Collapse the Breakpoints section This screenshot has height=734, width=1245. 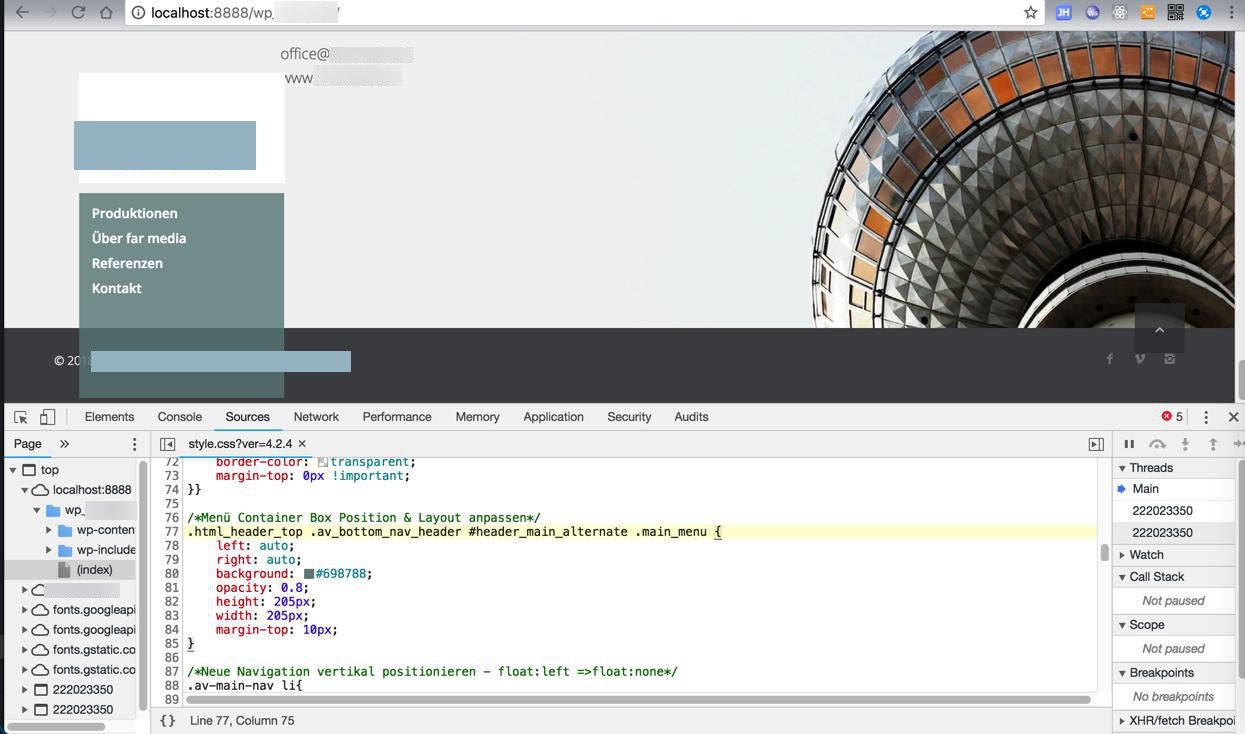click(x=1122, y=673)
